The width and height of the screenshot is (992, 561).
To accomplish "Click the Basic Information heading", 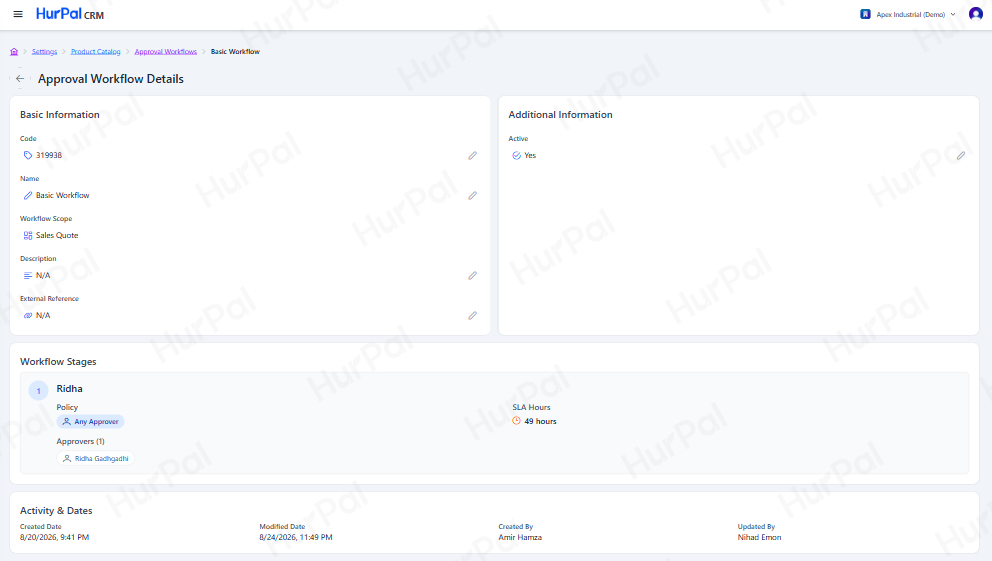I will coord(59,114).
